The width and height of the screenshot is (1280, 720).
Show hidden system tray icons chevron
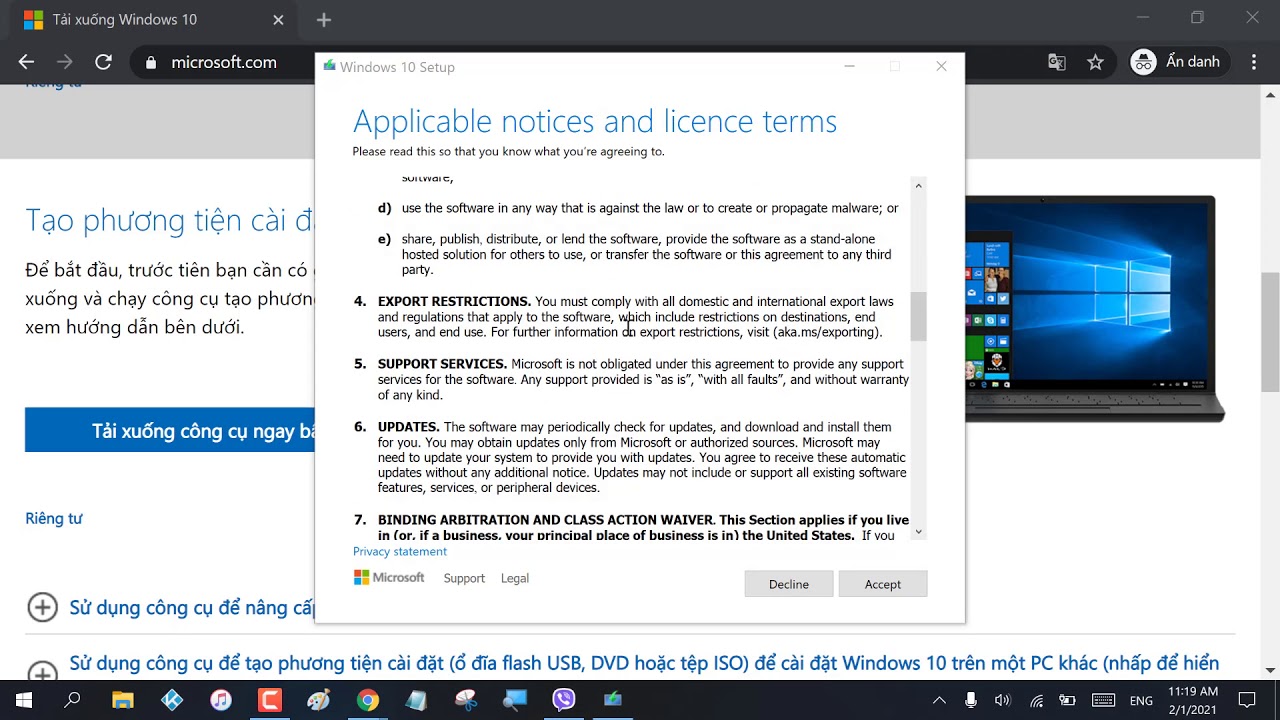click(x=939, y=700)
